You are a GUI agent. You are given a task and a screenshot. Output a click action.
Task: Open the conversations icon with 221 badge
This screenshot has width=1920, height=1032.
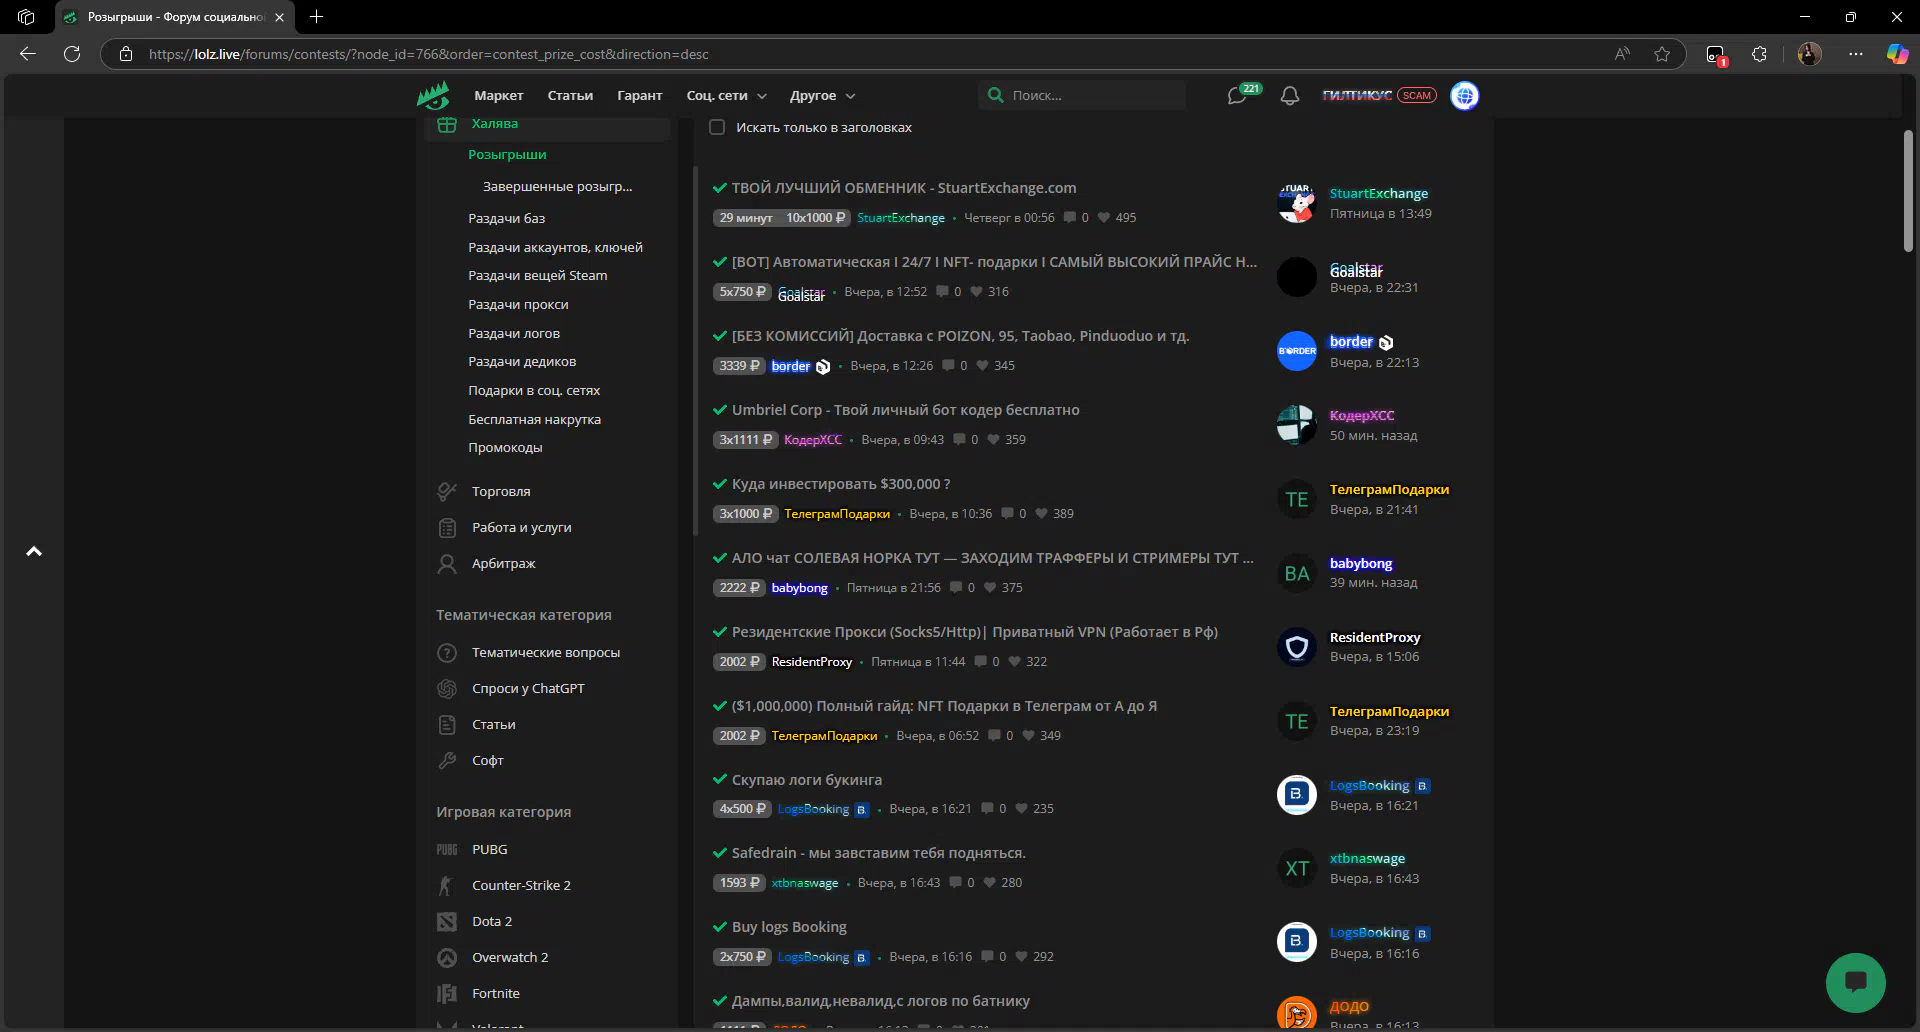(1238, 96)
